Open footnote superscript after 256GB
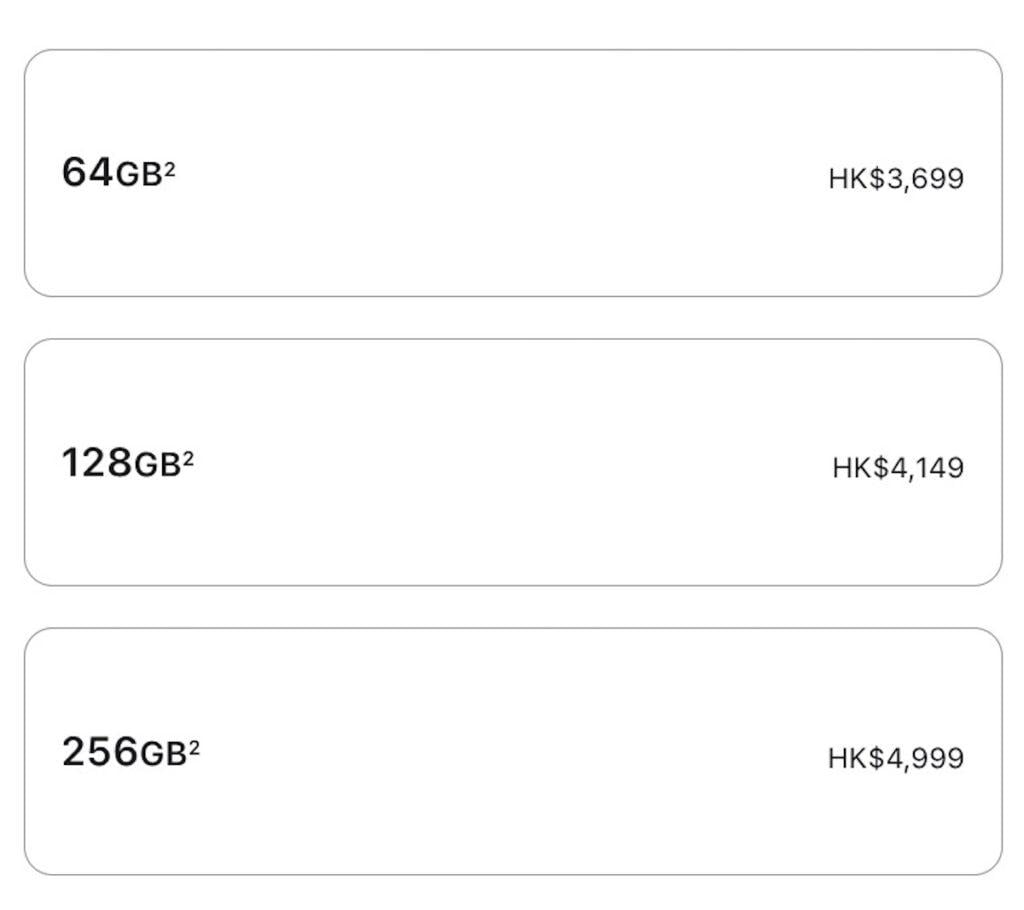The width and height of the screenshot is (1024, 910). click(194, 748)
